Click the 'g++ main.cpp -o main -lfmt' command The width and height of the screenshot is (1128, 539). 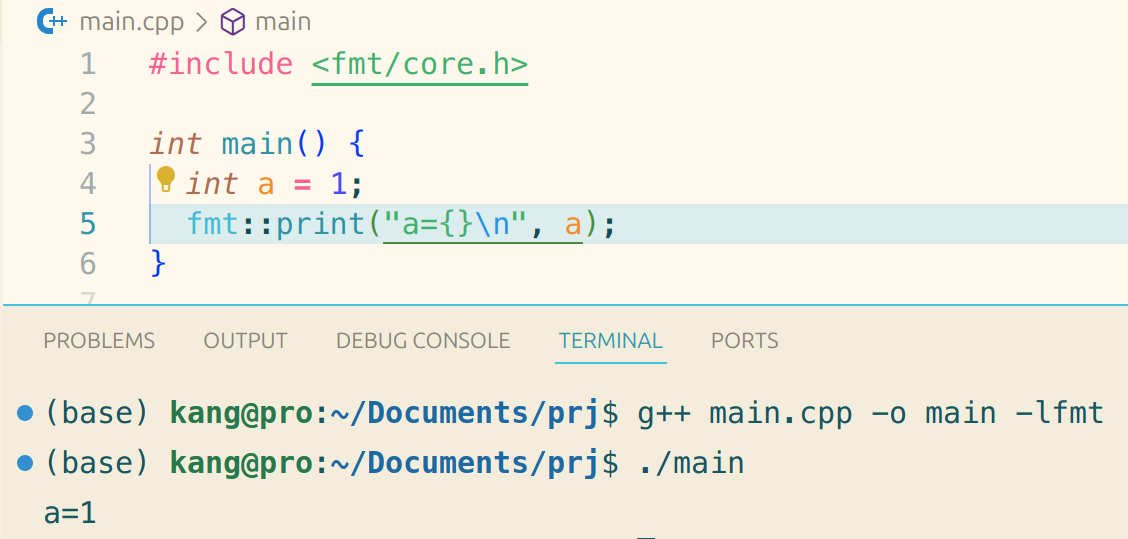click(x=870, y=414)
